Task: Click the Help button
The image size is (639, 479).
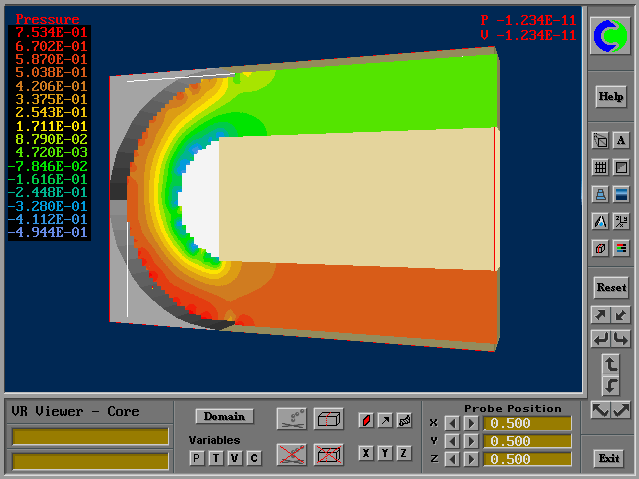Action: pyautogui.click(x=610, y=96)
